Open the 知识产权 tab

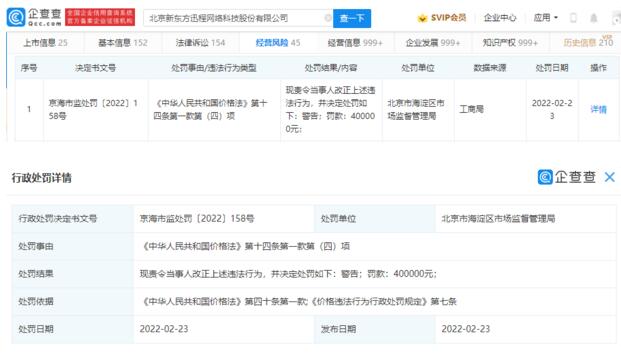point(510,43)
